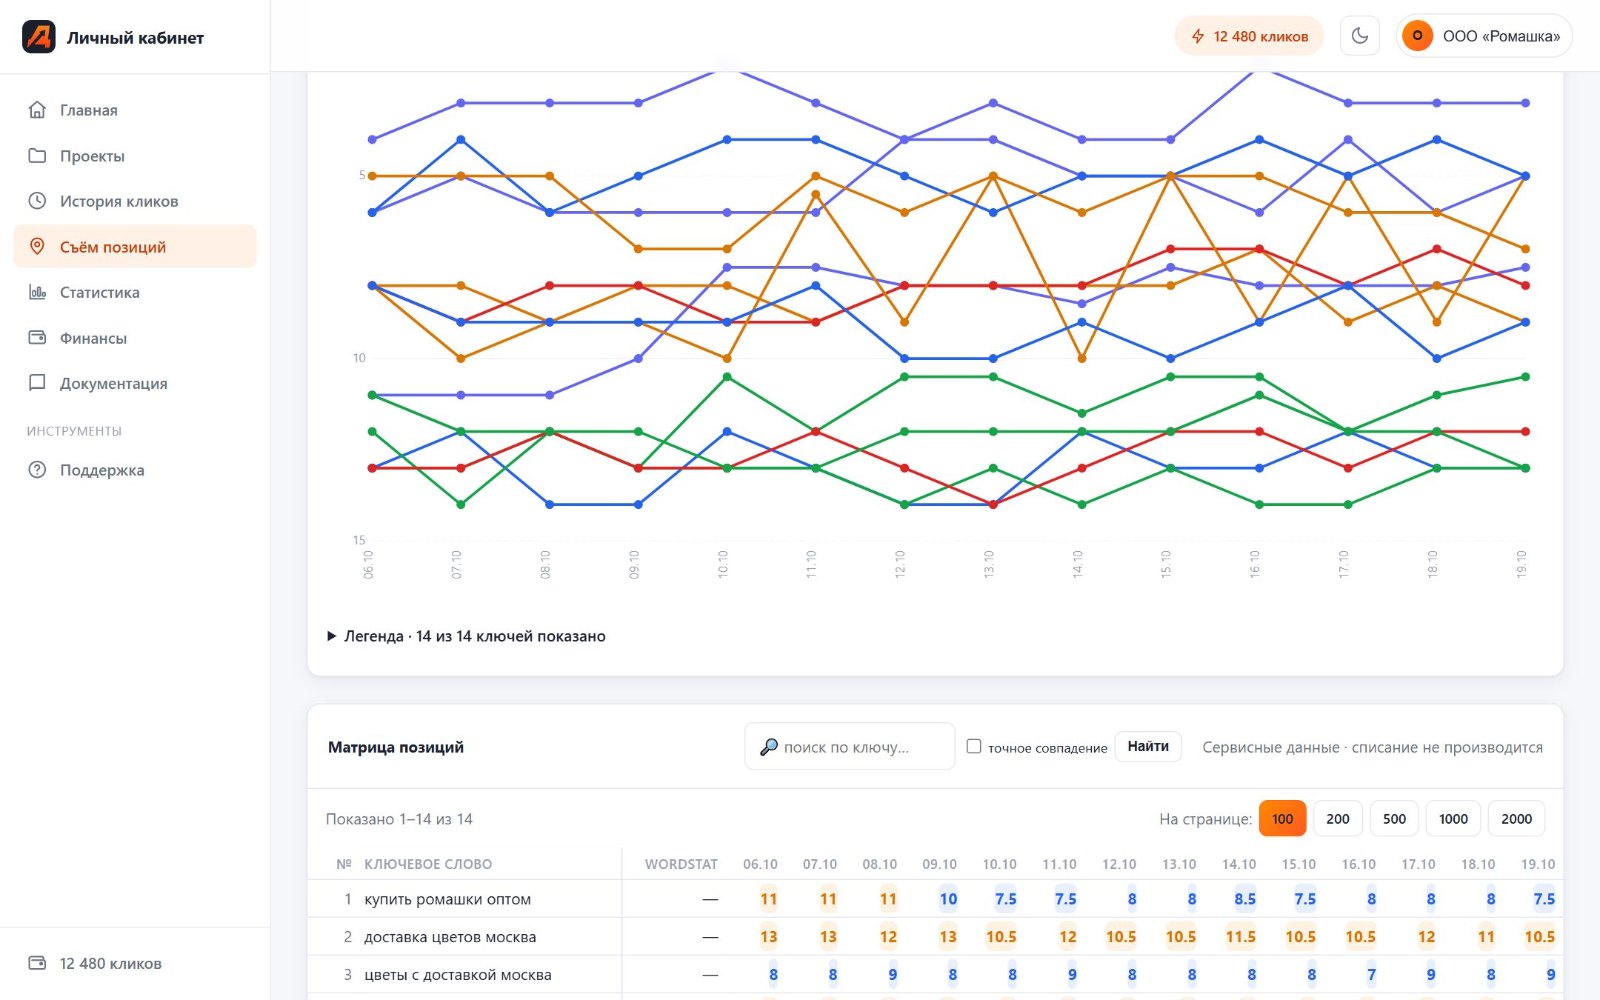Set page size to 200
The image size is (1600, 1000).
pos(1338,818)
